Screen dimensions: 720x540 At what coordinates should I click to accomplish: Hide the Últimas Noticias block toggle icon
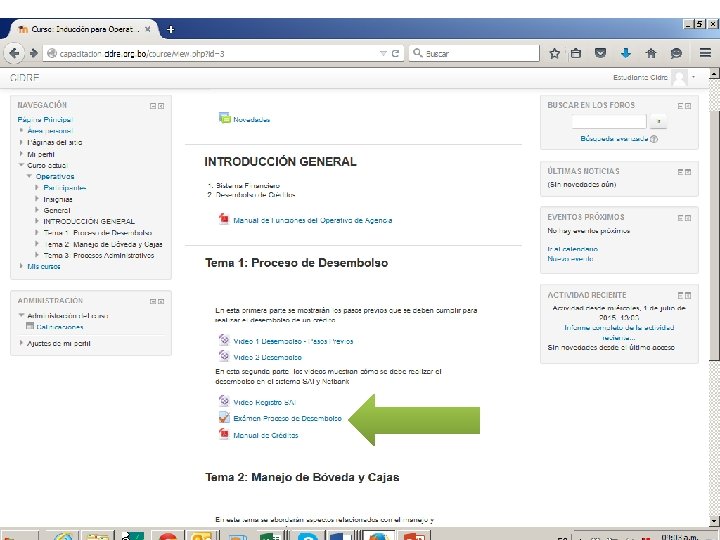coord(681,172)
